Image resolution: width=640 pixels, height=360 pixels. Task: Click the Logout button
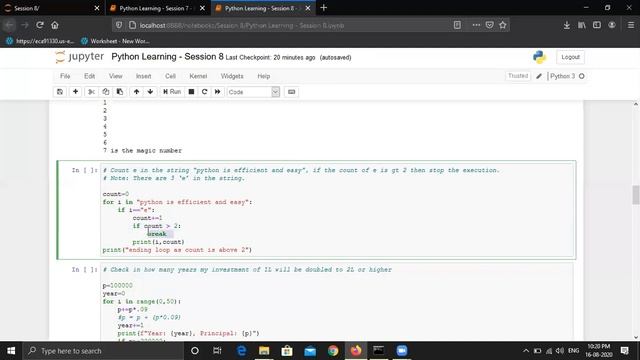coord(570,57)
